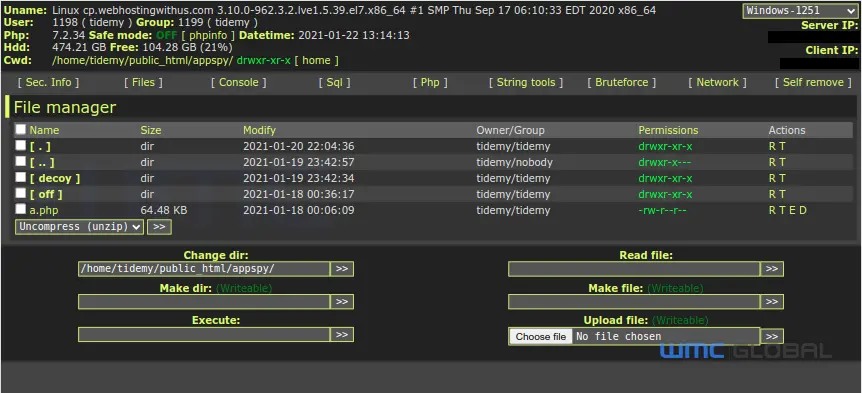
Task: Click the phpinfo link
Action: pos(208,35)
